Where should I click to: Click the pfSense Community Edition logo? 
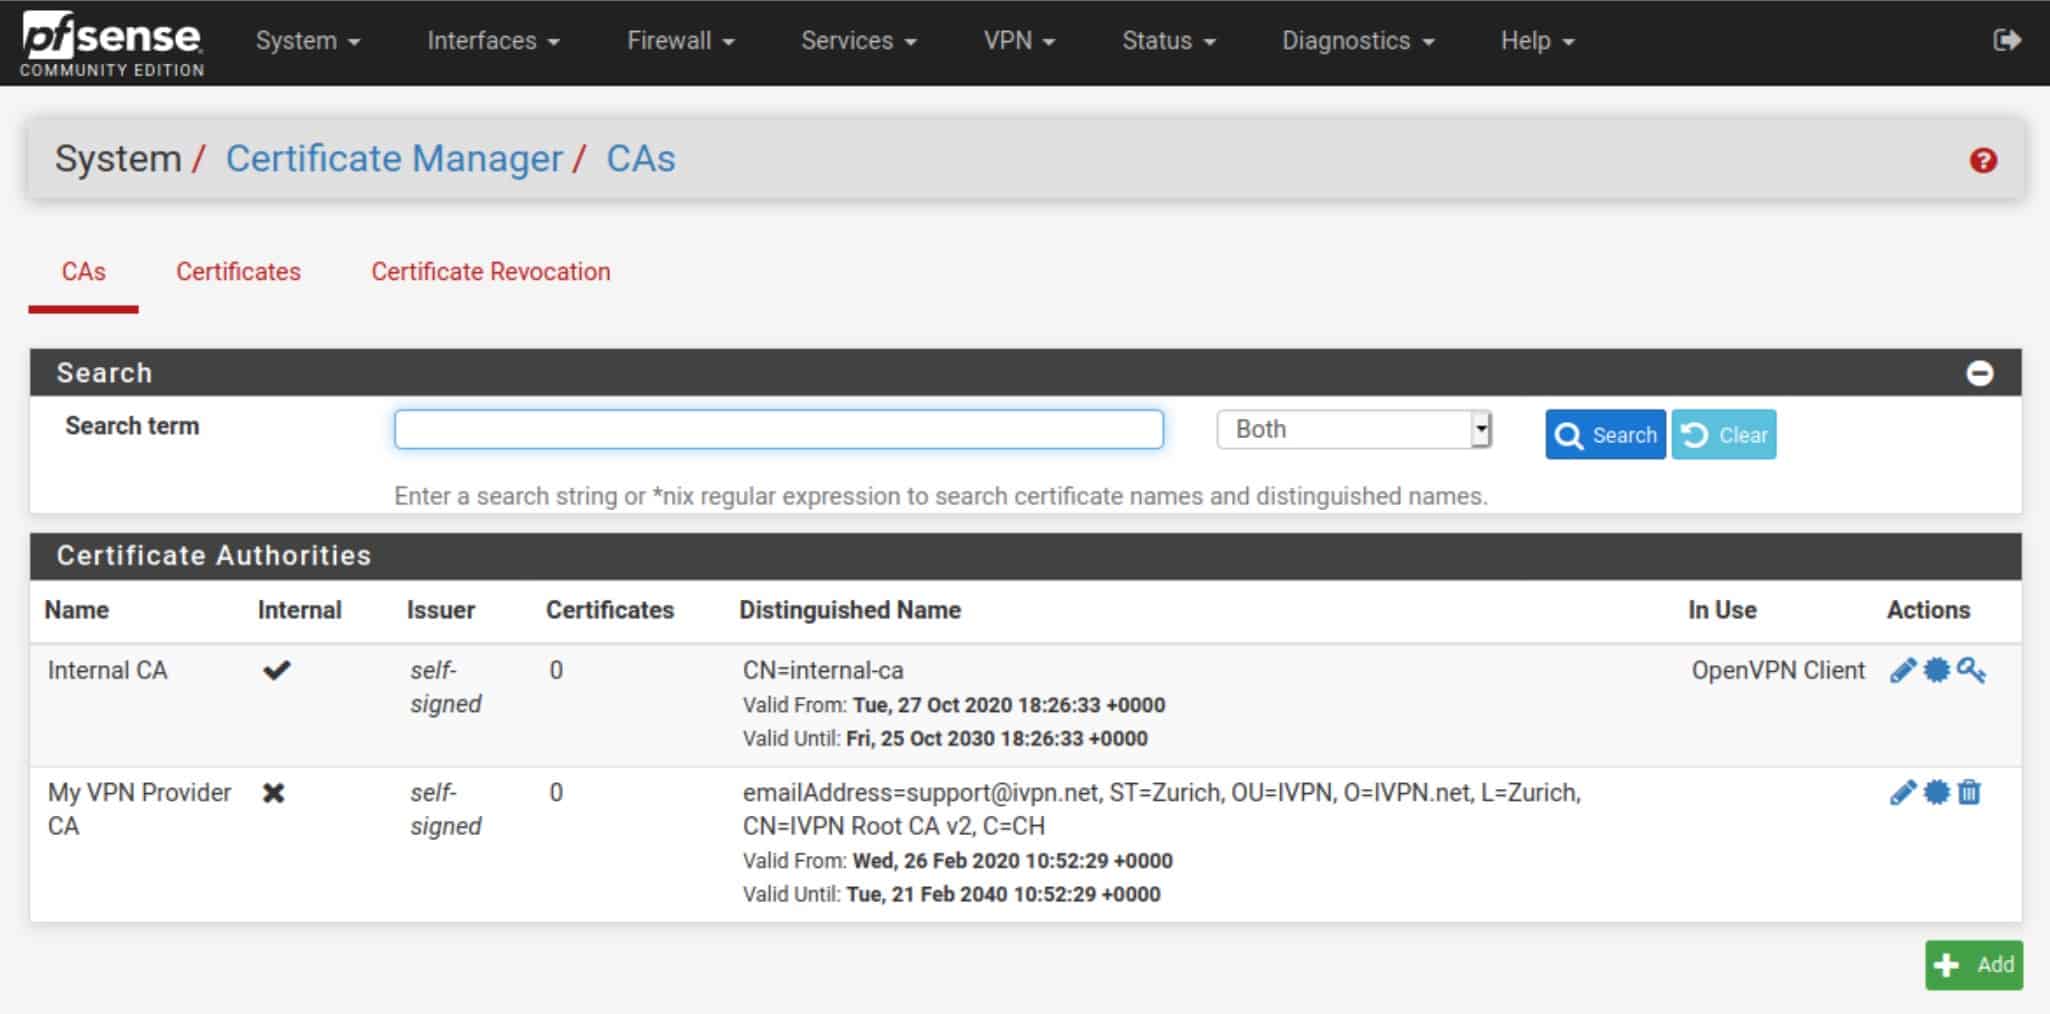coord(112,43)
